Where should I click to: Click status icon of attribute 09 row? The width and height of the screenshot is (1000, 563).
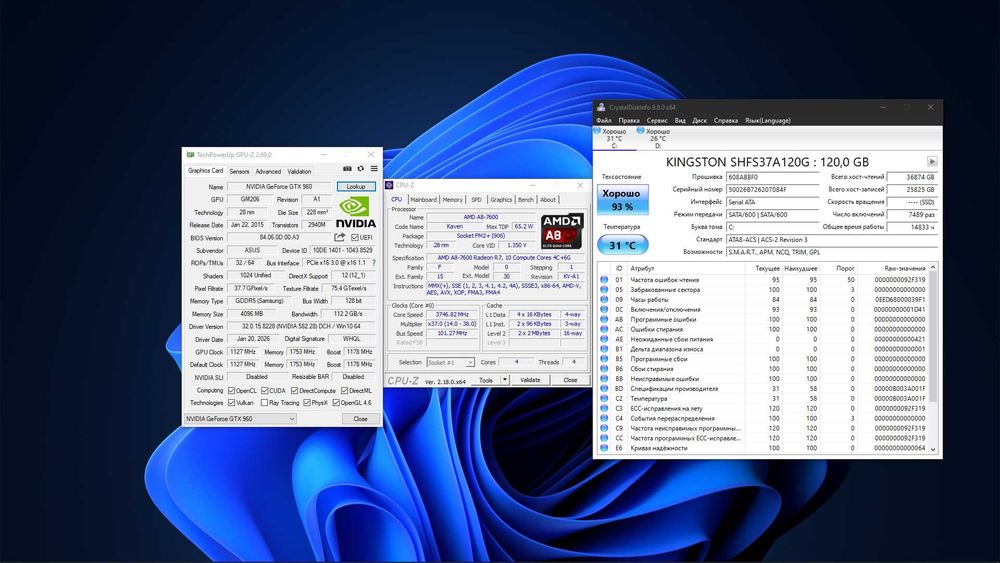(x=604, y=299)
